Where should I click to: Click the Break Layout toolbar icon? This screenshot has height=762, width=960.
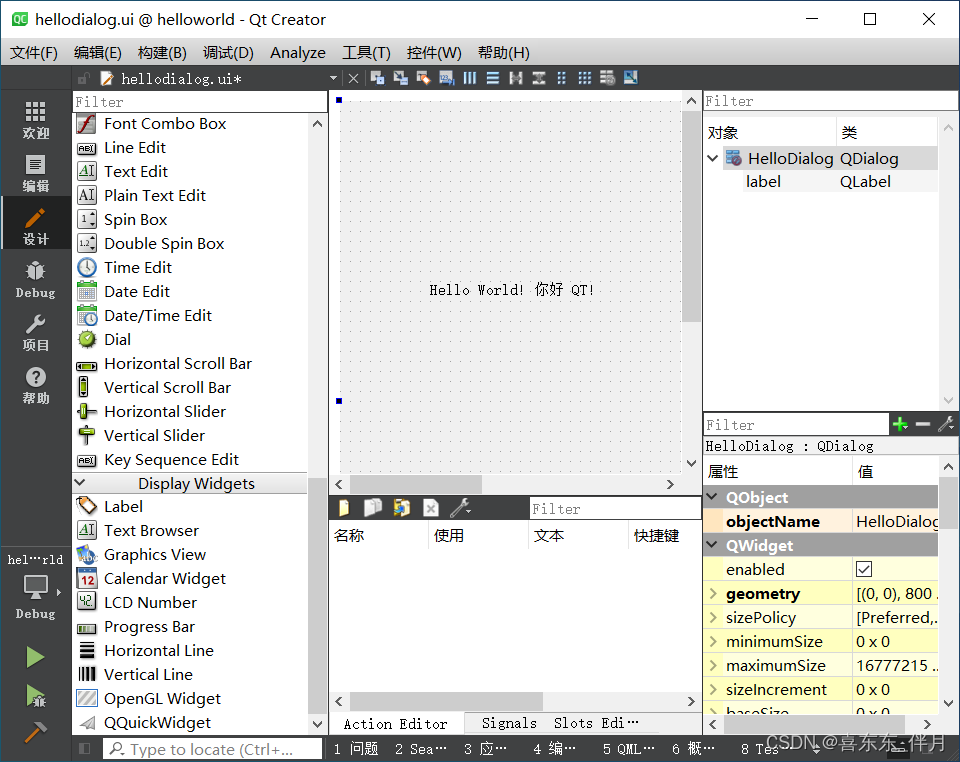[x=607, y=78]
